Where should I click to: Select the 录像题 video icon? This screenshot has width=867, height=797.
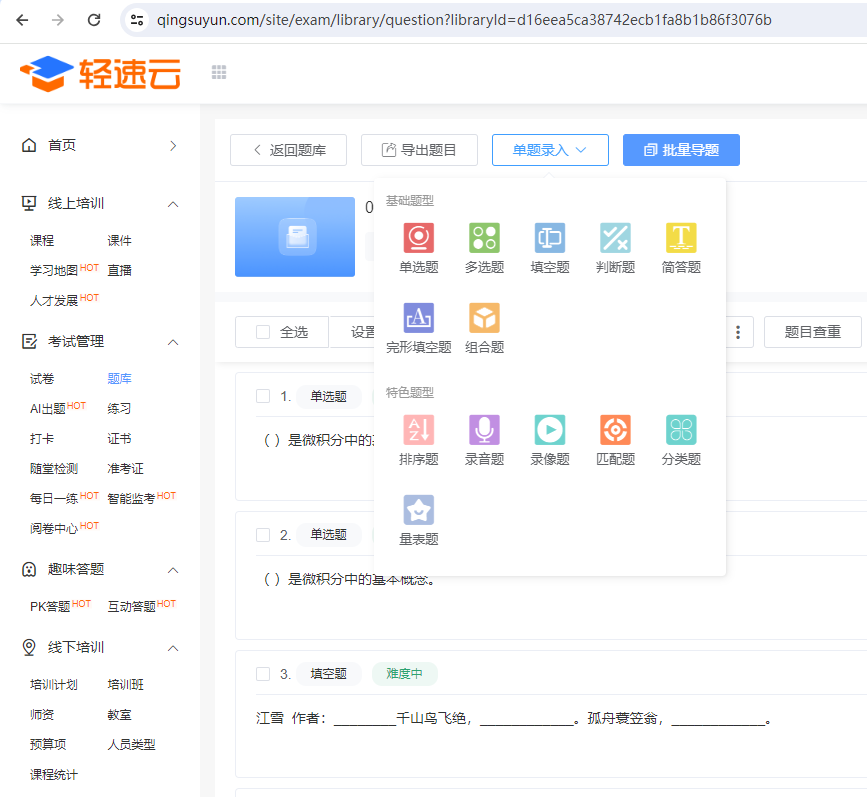550,430
